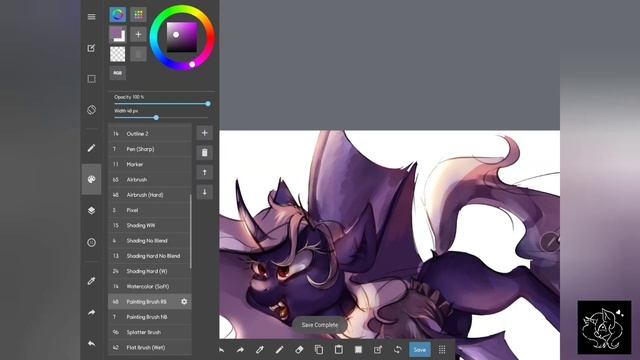Select the Shading WW brush

click(x=150, y=225)
